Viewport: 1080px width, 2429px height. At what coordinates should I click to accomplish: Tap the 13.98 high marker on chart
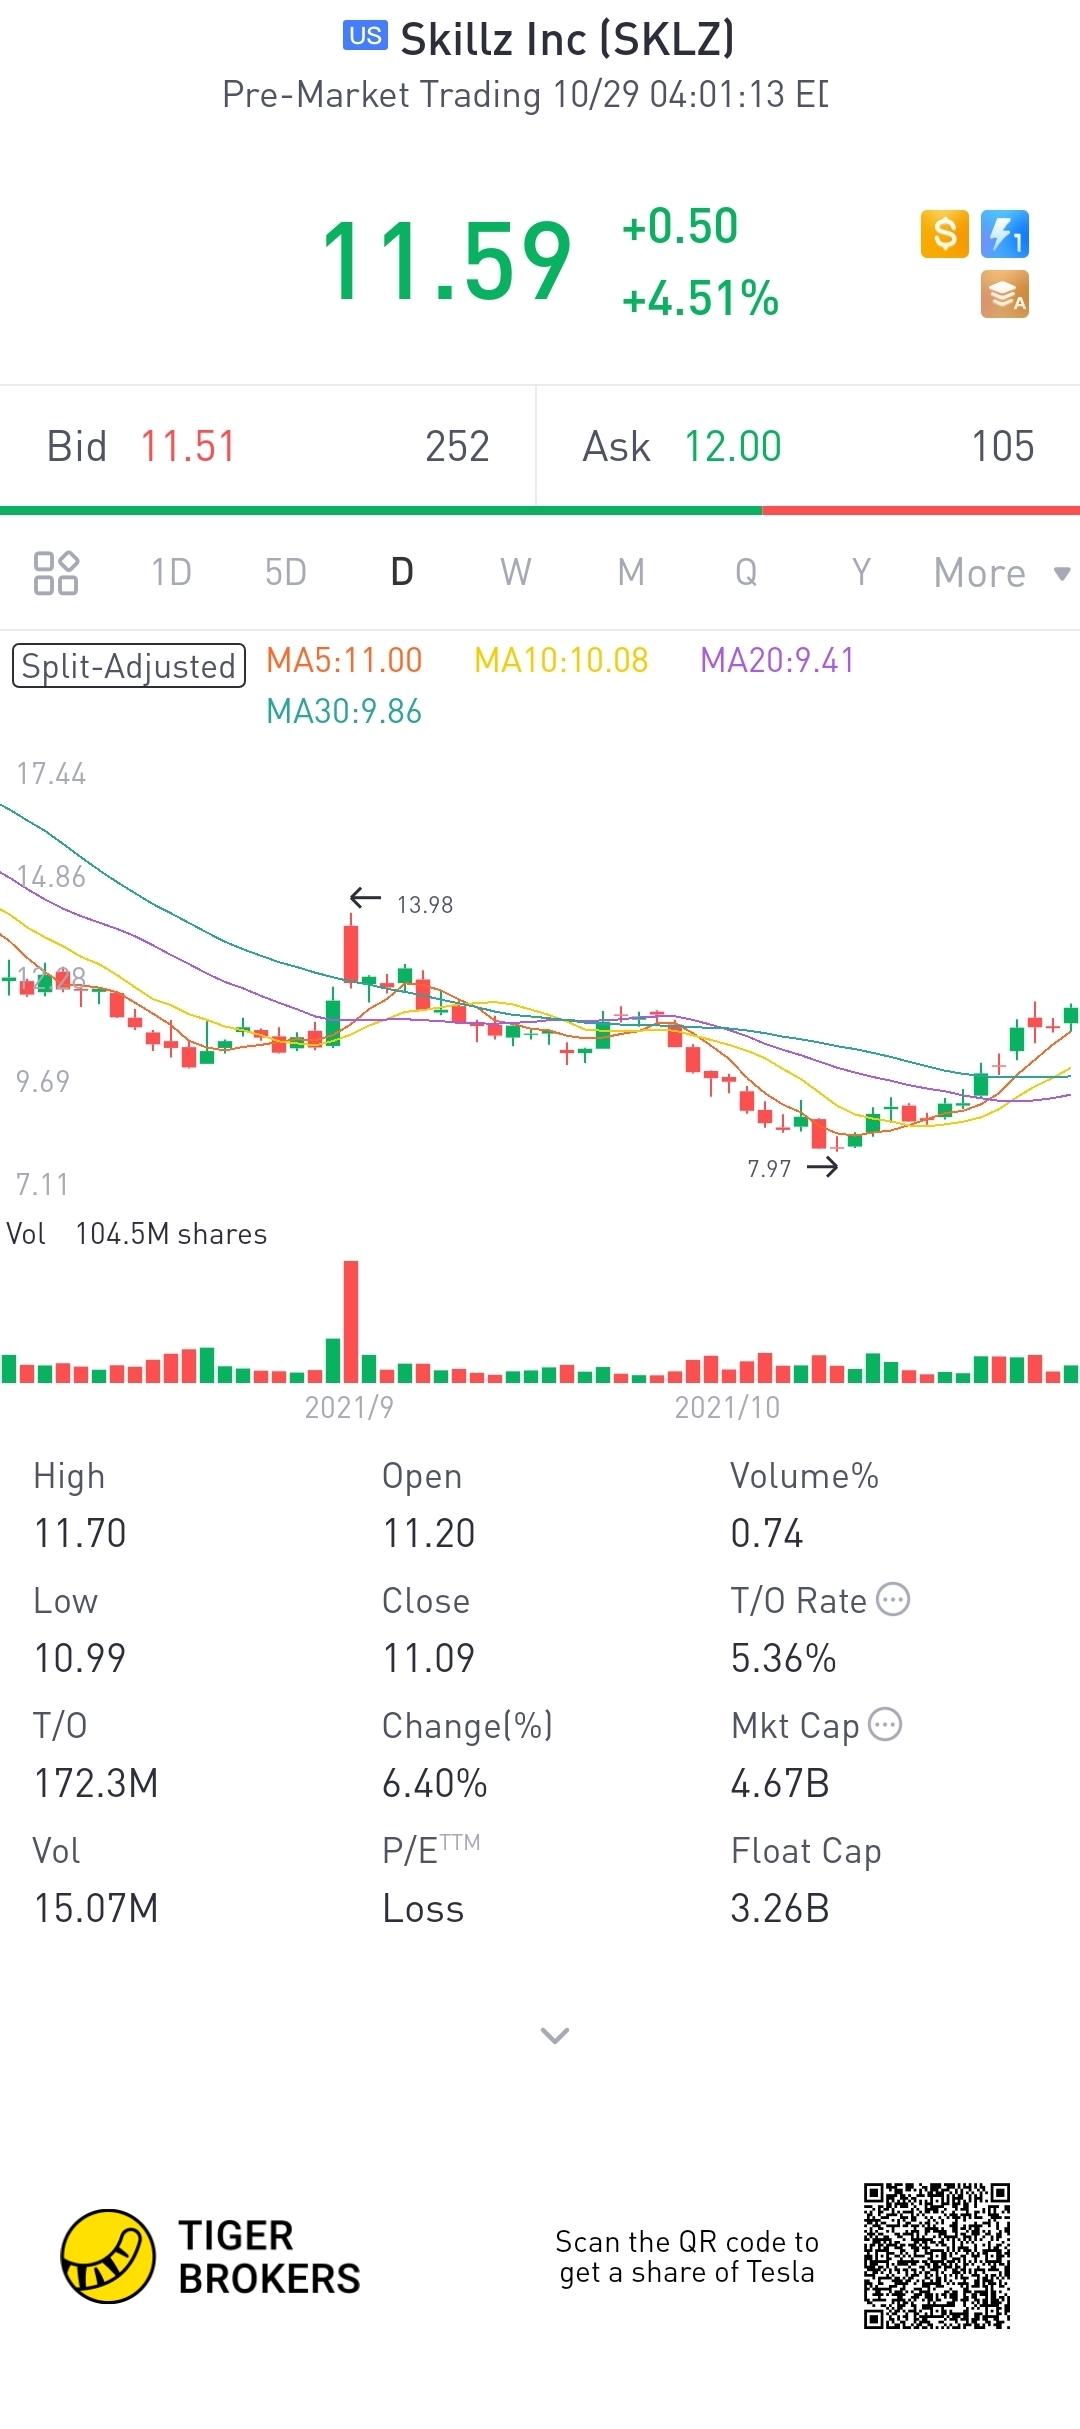click(425, 905)
